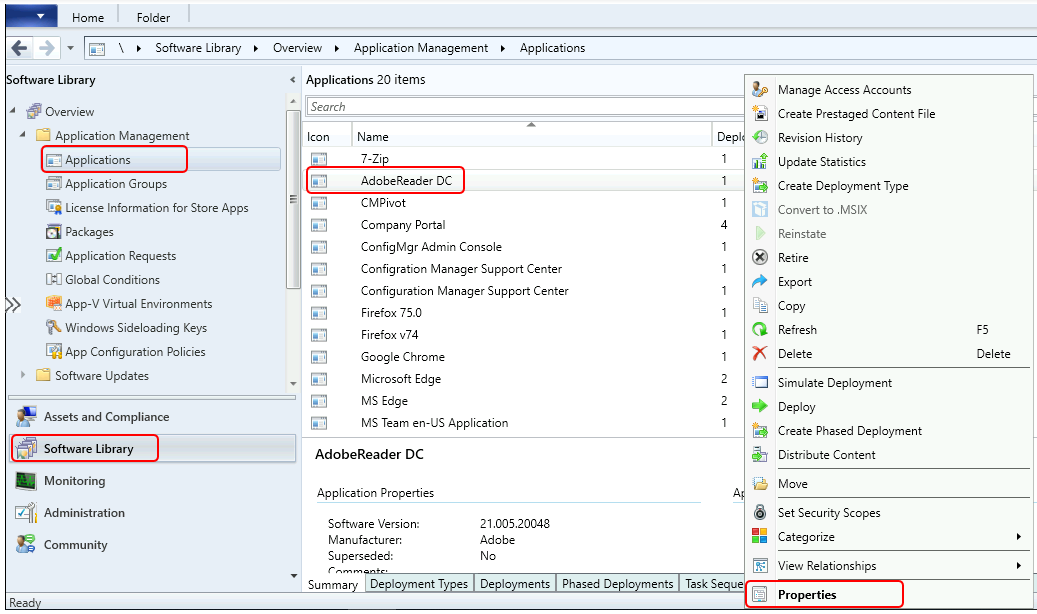Image resolution: width=1037 pixels, height=614 pixels.
Task: Switch to the Folder ribbon tab
Action: pyautogui.click(x=152, y=17)
